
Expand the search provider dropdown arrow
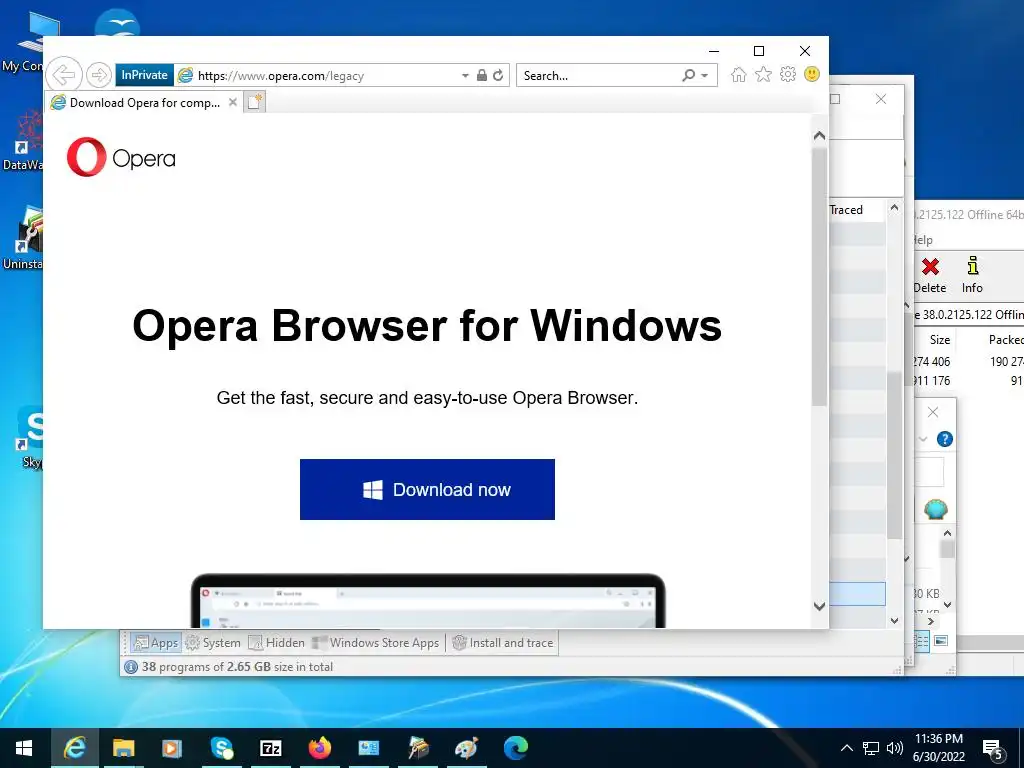705,76
